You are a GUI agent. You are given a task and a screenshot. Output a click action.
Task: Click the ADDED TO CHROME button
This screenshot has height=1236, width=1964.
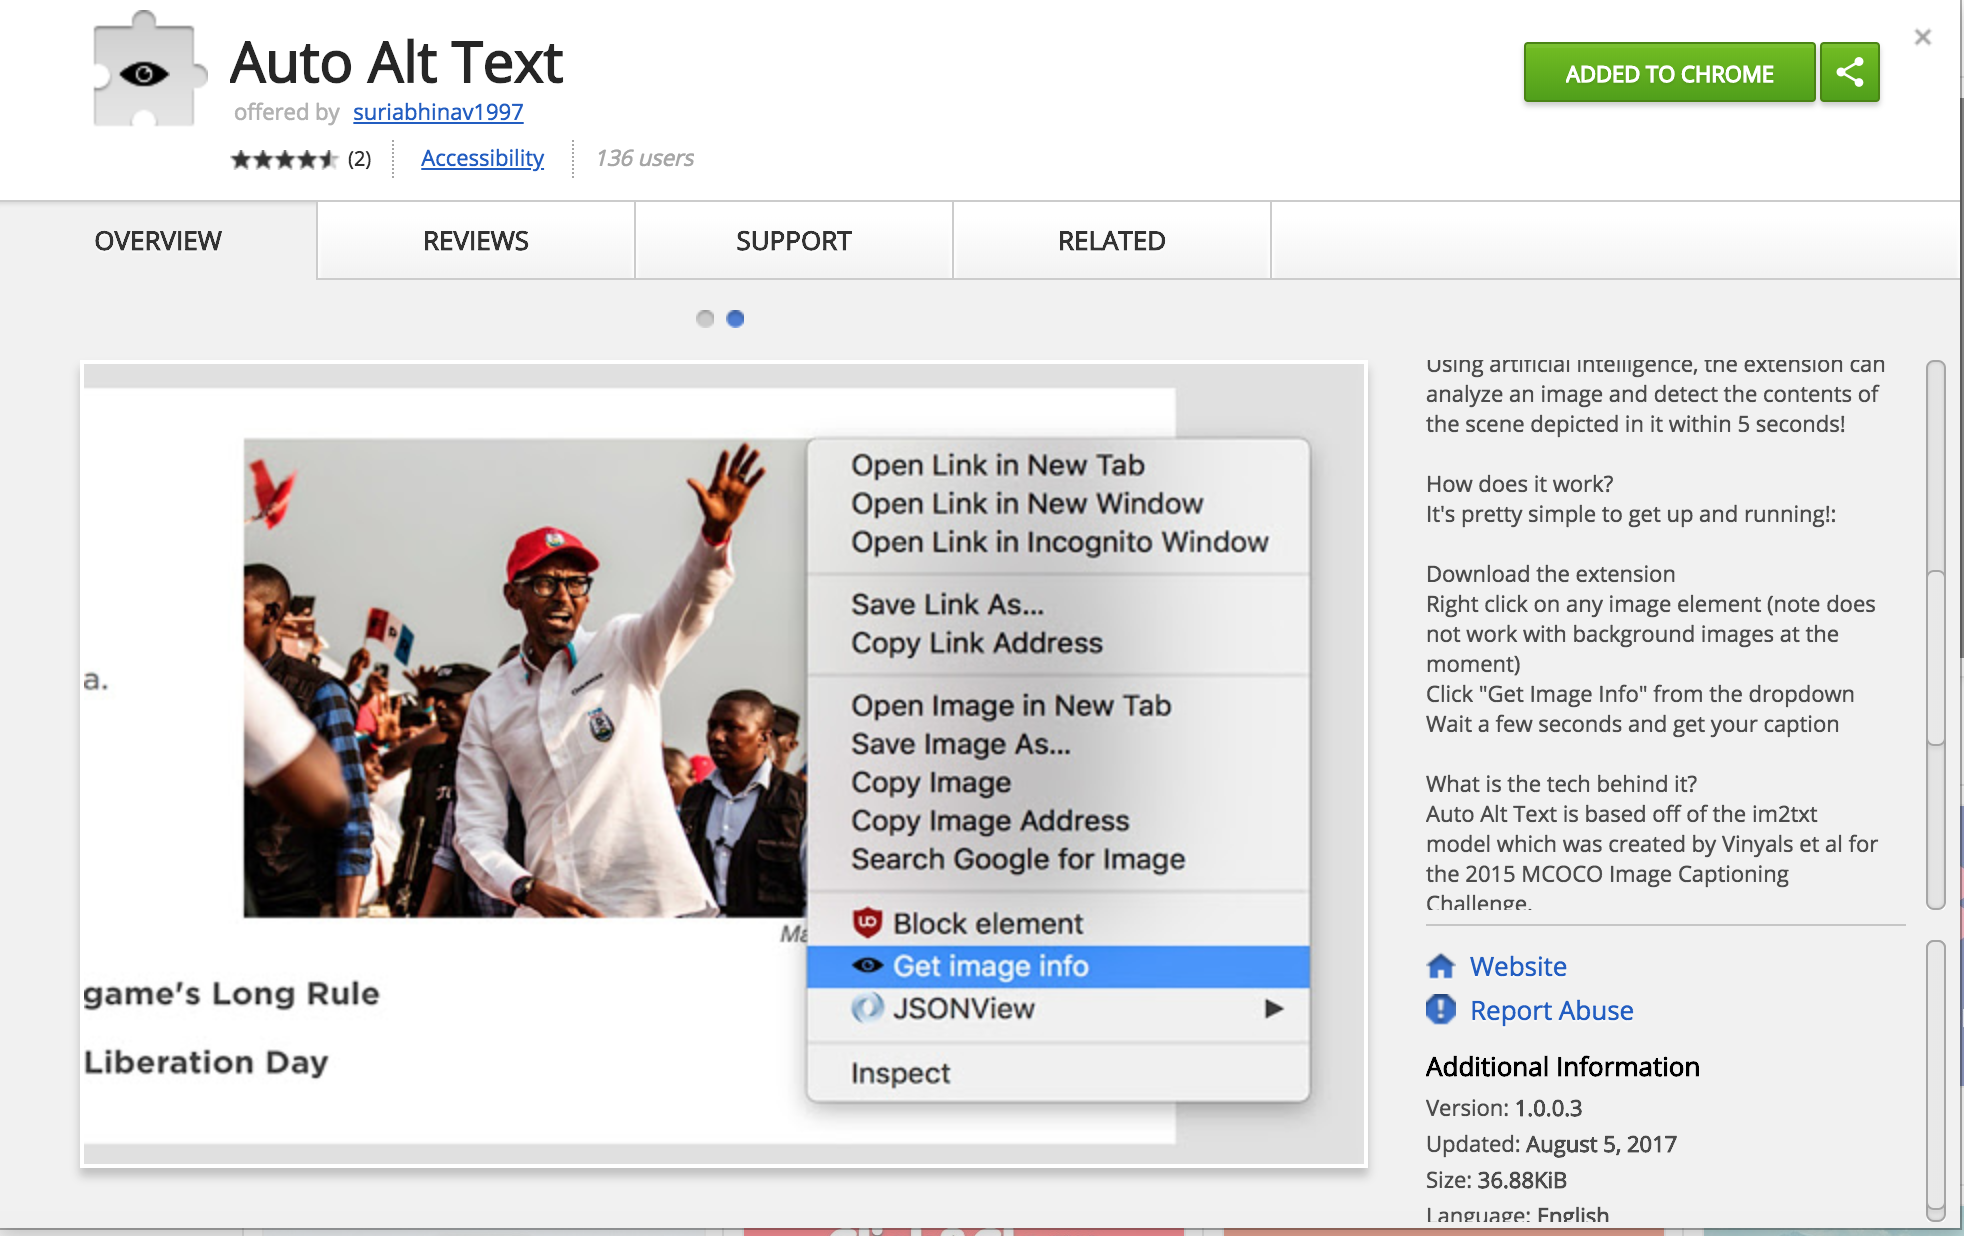[x=1669, y=72]
